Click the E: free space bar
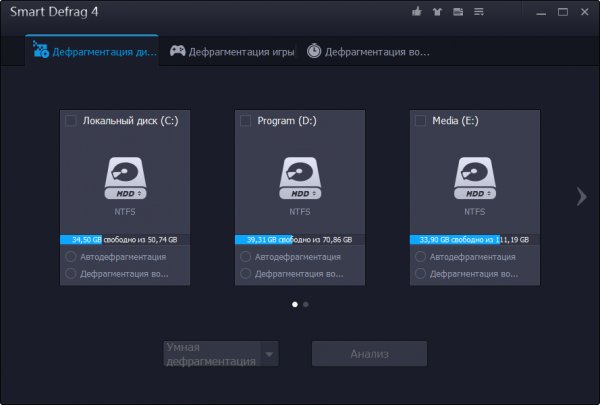The width and height of the screenshot is (600, 405). (x=474, y=240)
